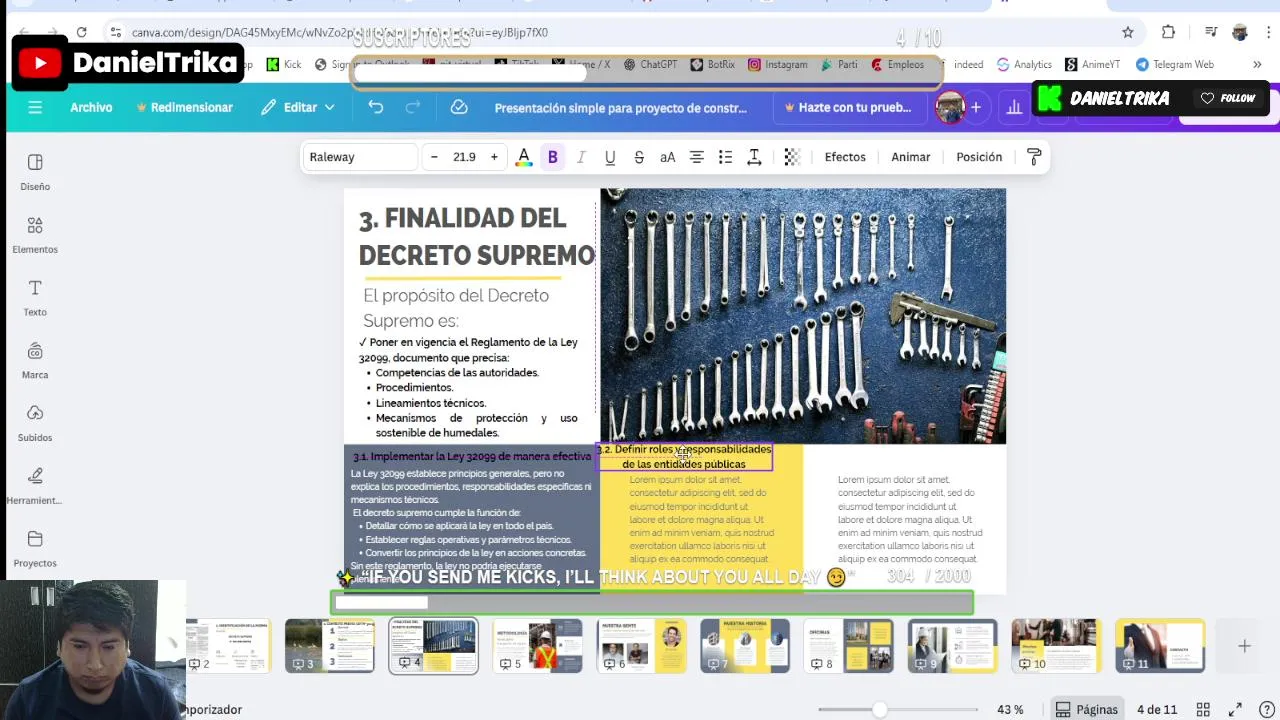Open the Raleway font family selector
1280x720 pixels.
point(360,157)
